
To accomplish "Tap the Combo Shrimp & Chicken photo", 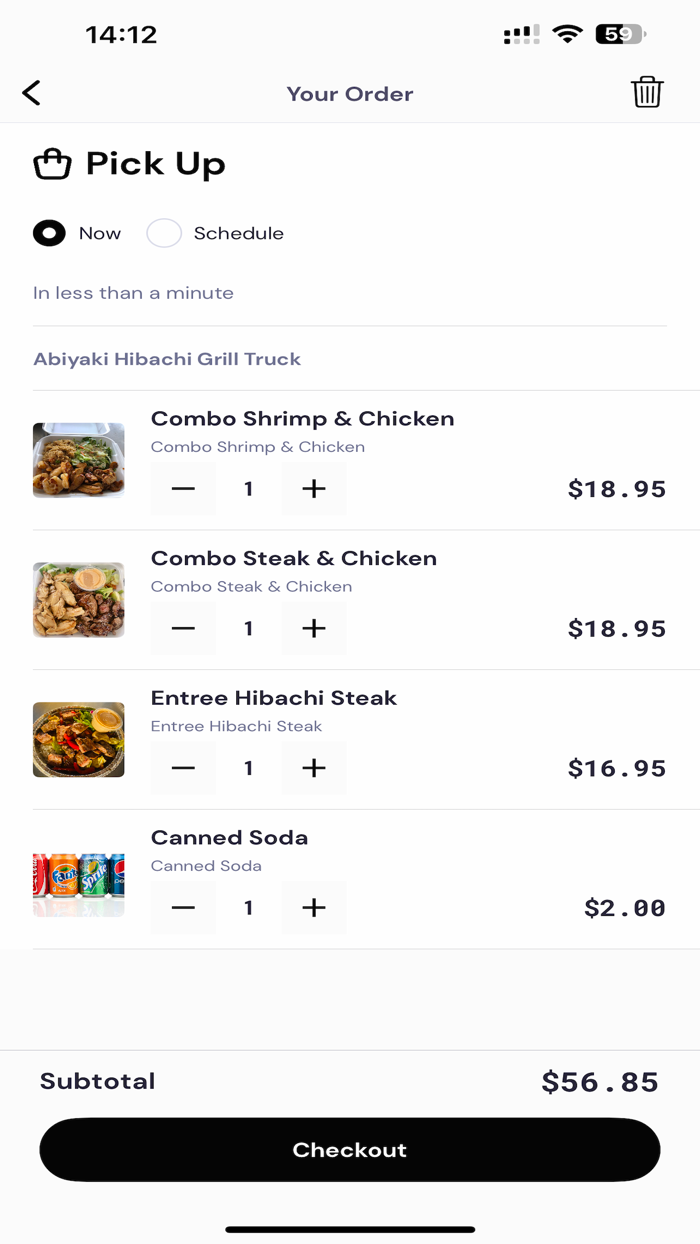I will [x=78, y=461].
